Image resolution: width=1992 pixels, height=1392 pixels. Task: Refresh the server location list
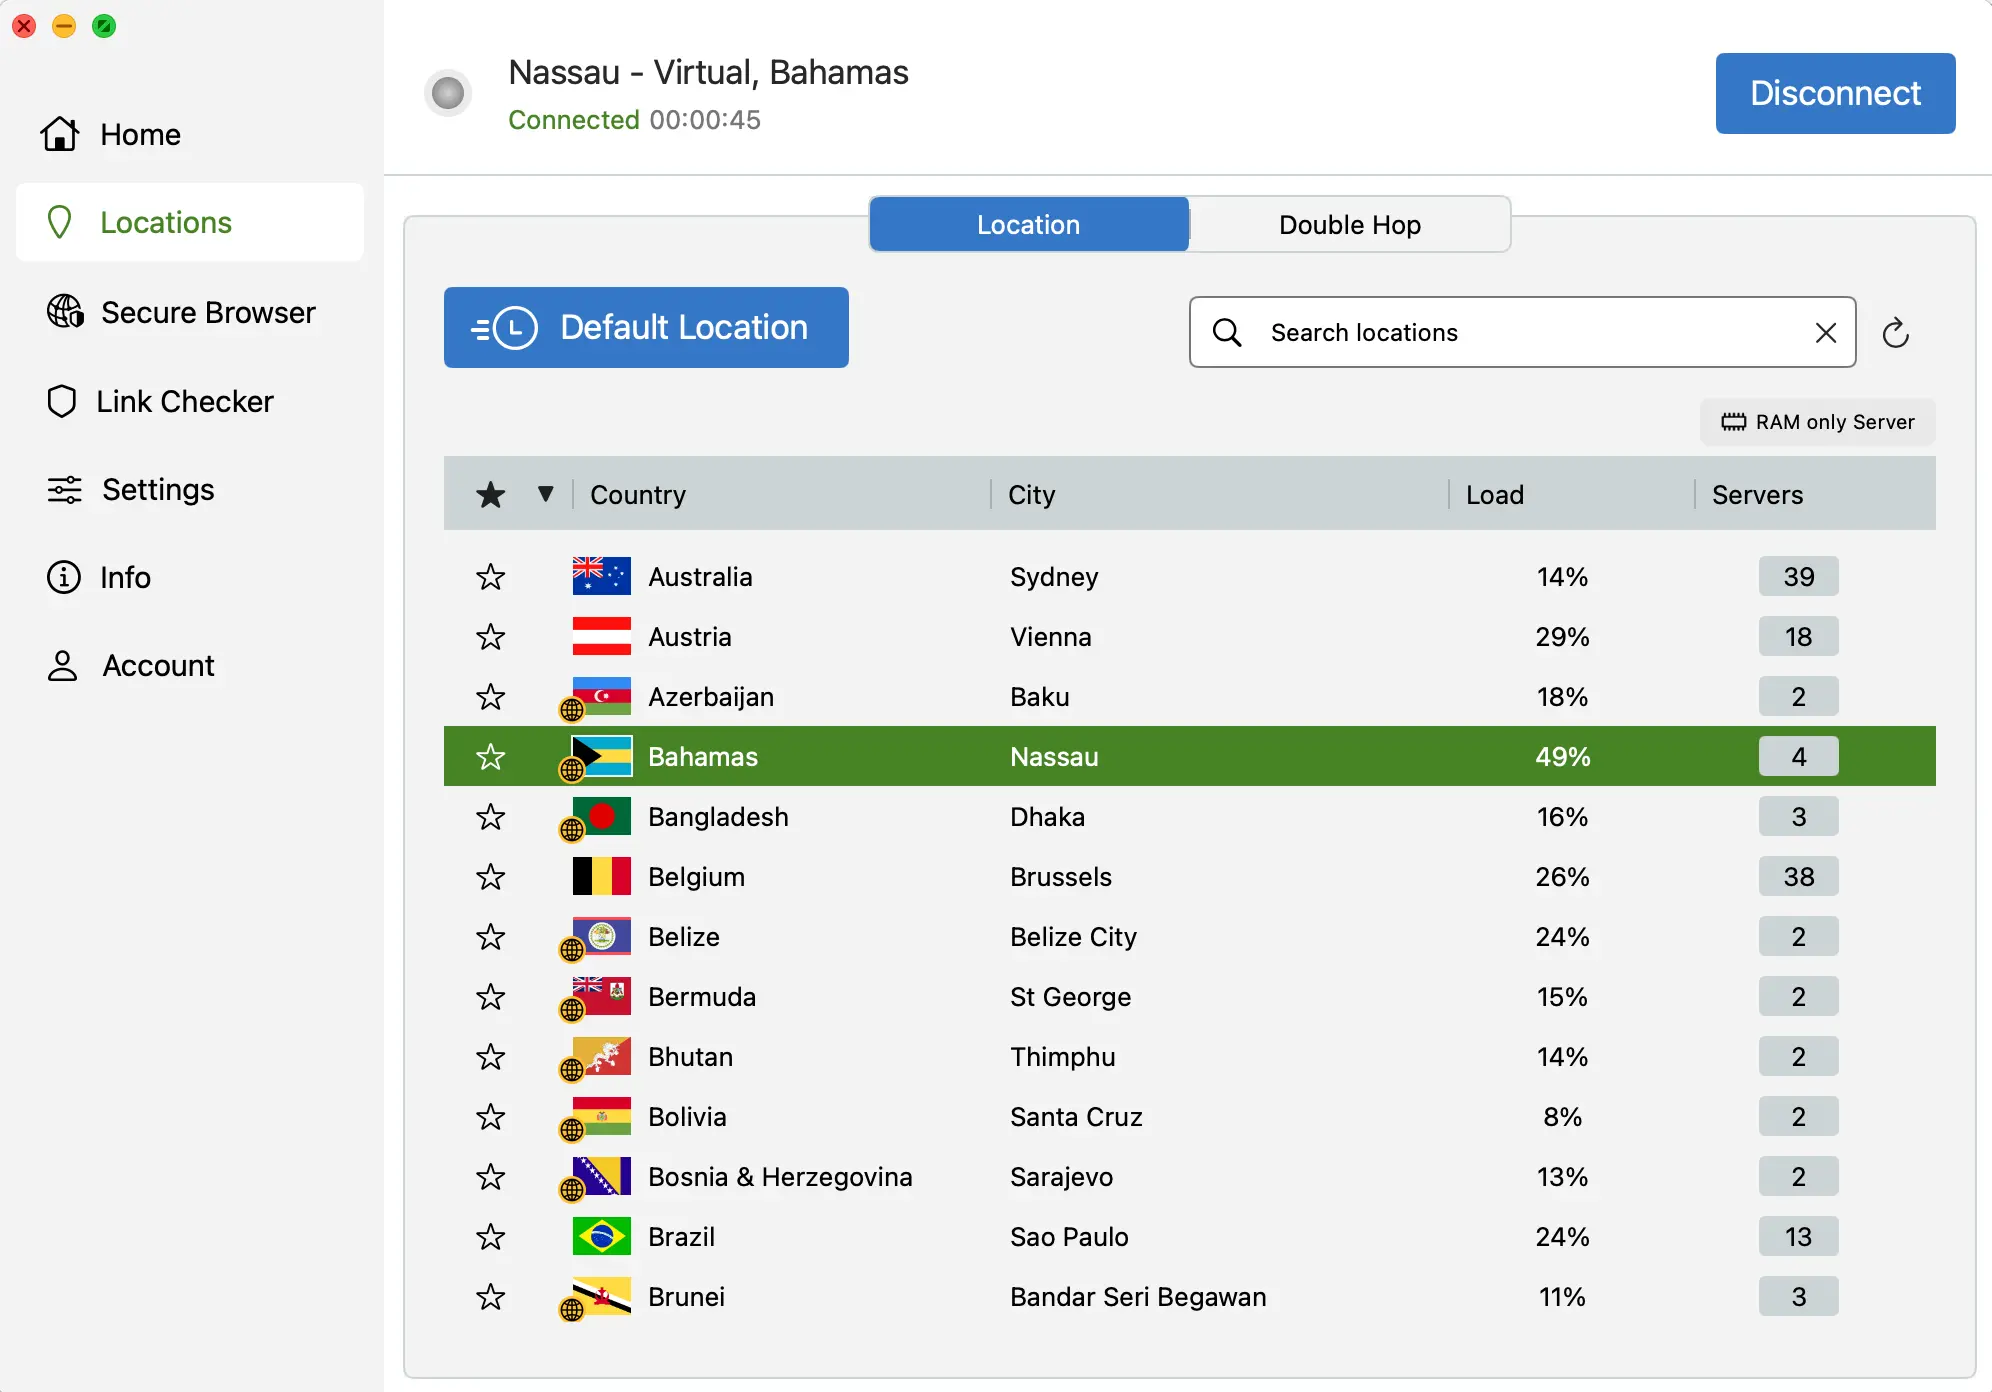point(1897,332)
